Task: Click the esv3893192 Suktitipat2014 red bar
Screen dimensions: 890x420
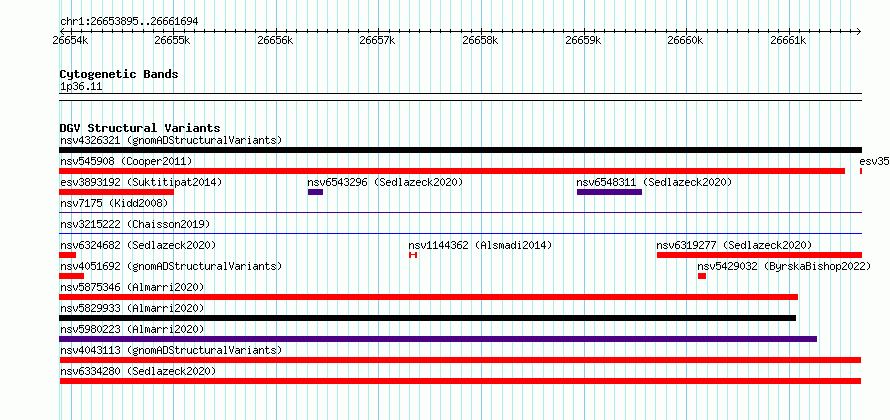Action: coord(116,192)
